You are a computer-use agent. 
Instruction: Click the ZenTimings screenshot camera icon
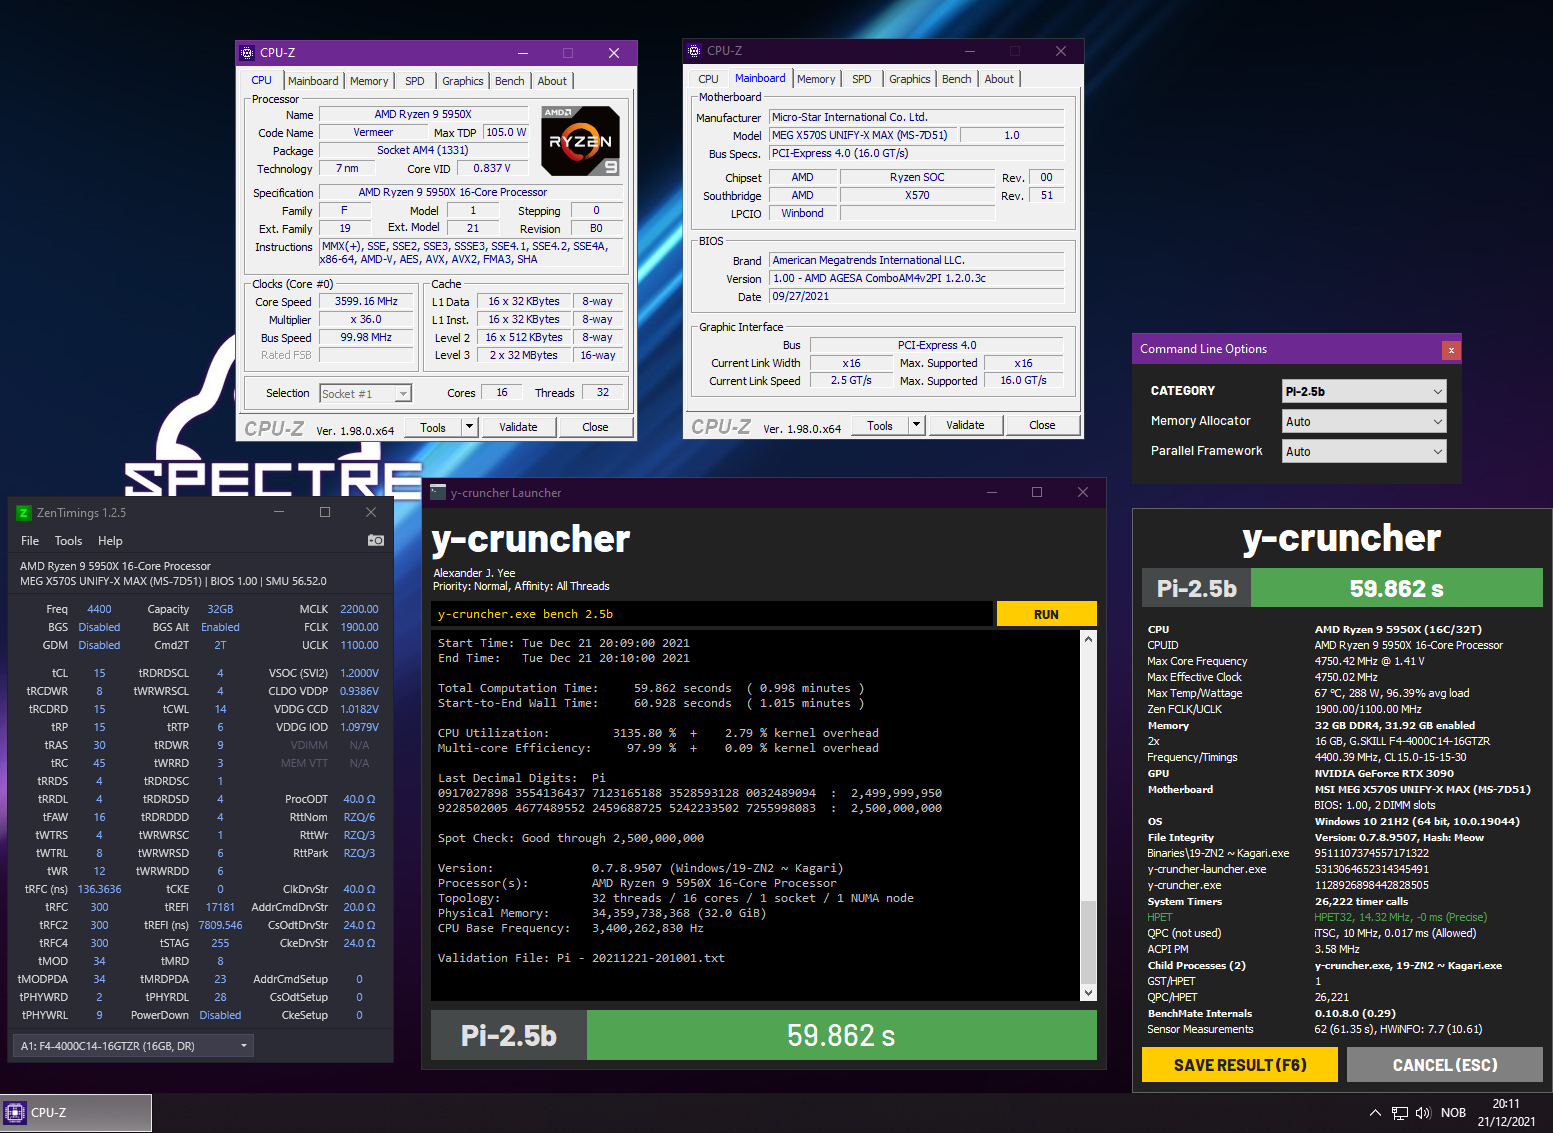[x=376, y=540]
